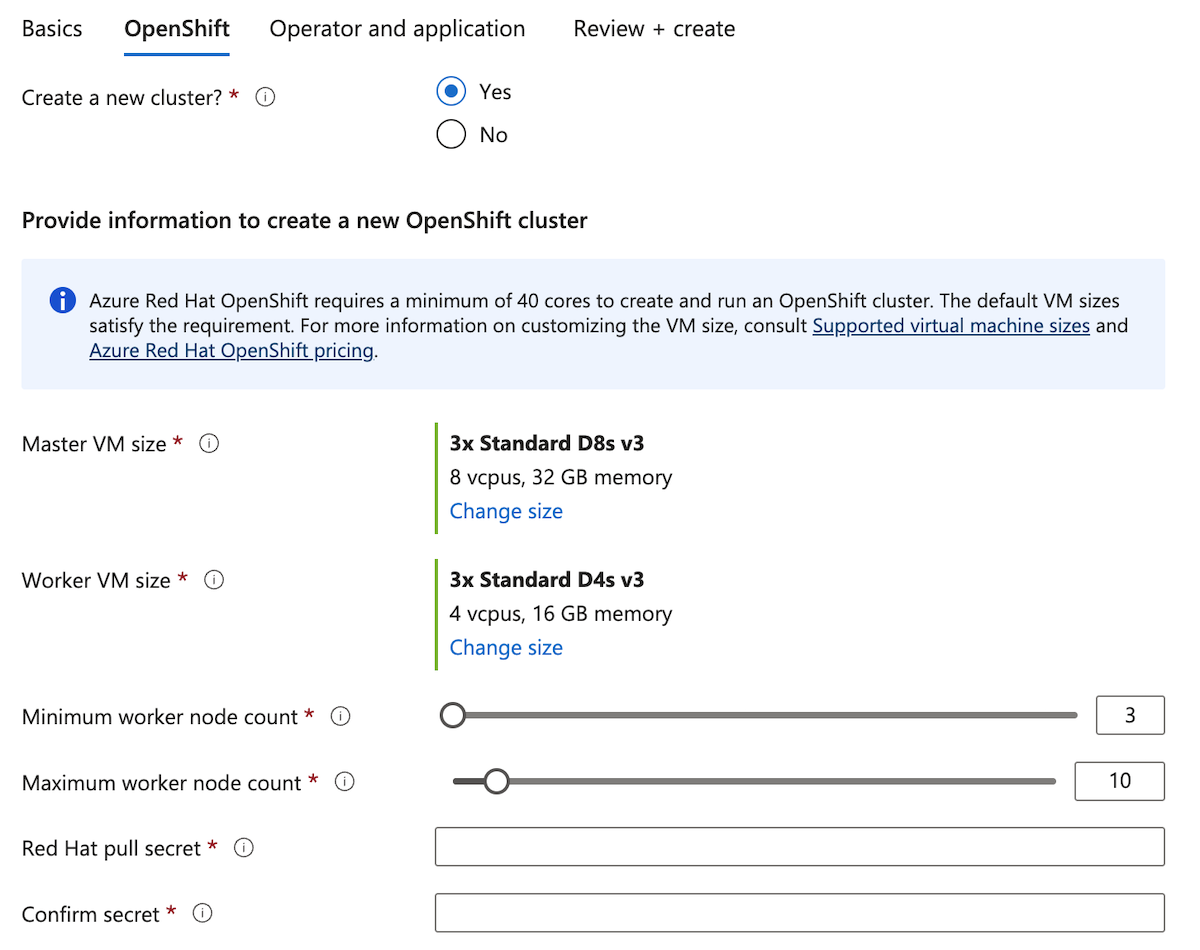Viewport: 1200px width, 950px height.
Task: Show info tooltip for Create a new cluster
Action: pos(265,98)
